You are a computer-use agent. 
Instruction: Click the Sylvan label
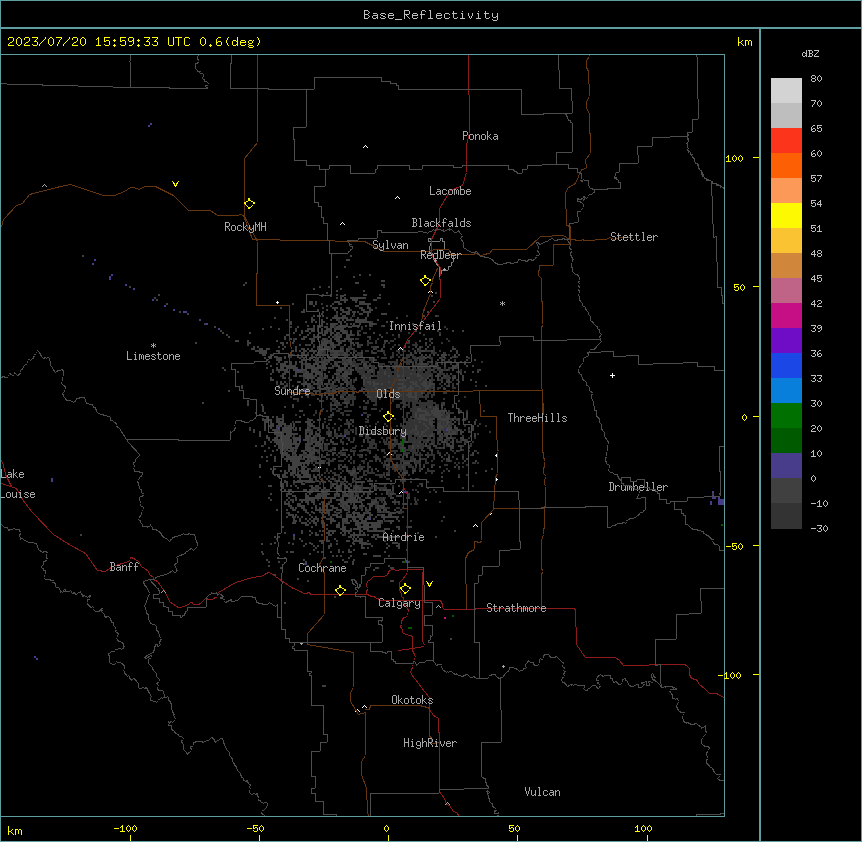[x=390, y=245]
